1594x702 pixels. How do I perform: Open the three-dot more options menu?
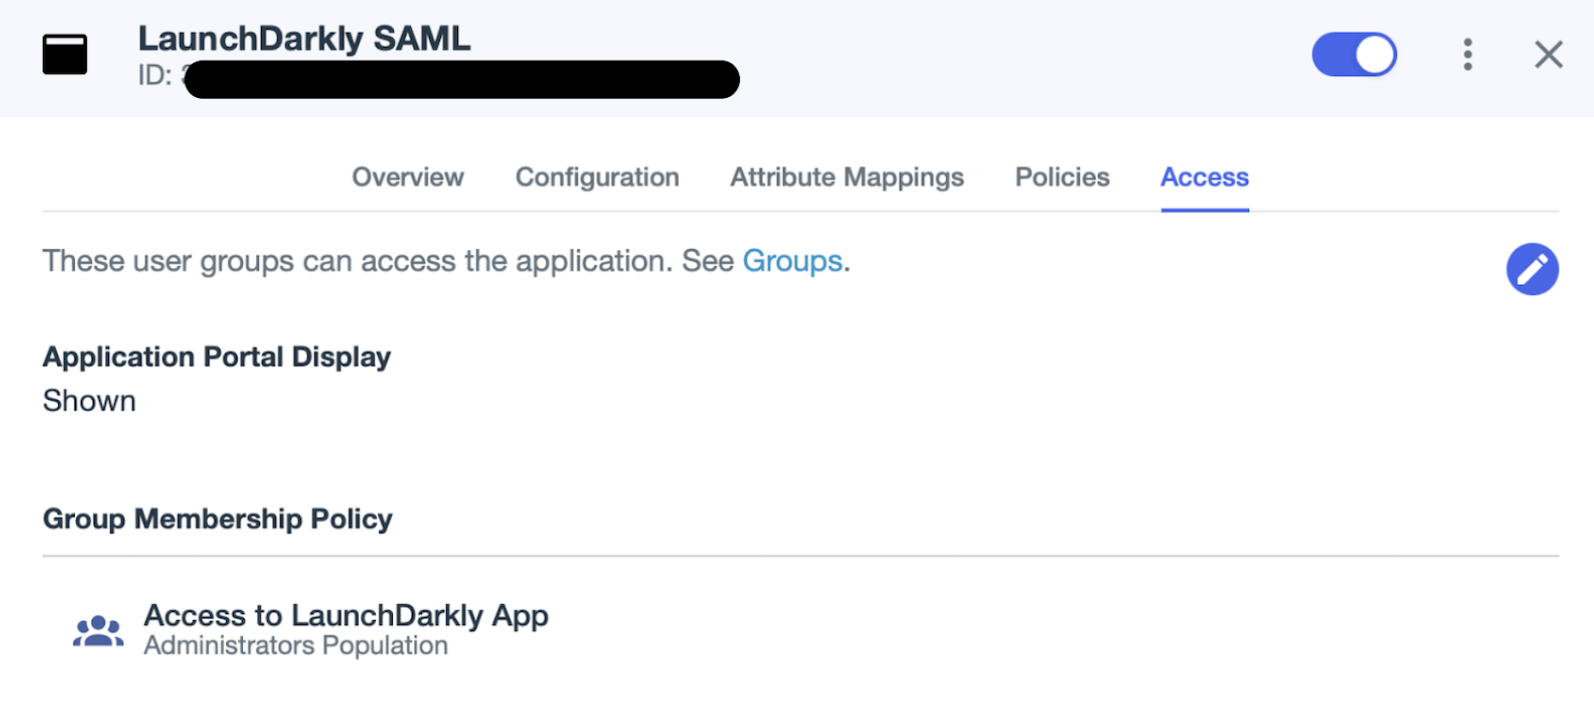[1467, 54]
